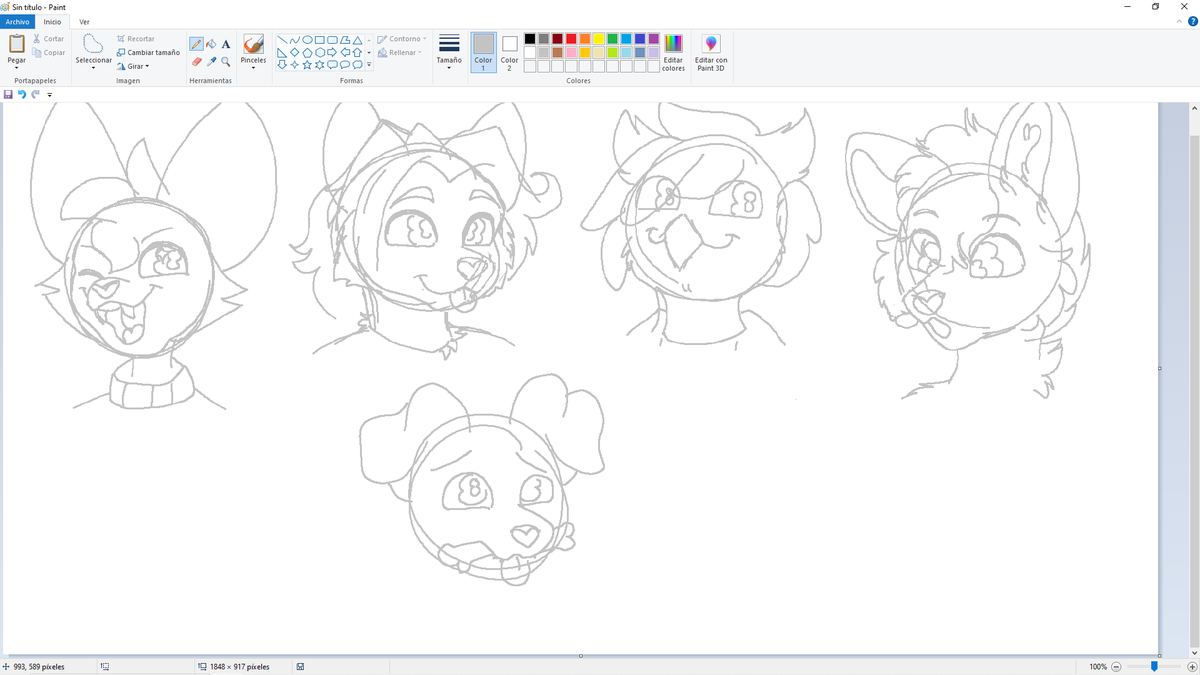
Task: Open Paint help question mark
Action: 1192,22
